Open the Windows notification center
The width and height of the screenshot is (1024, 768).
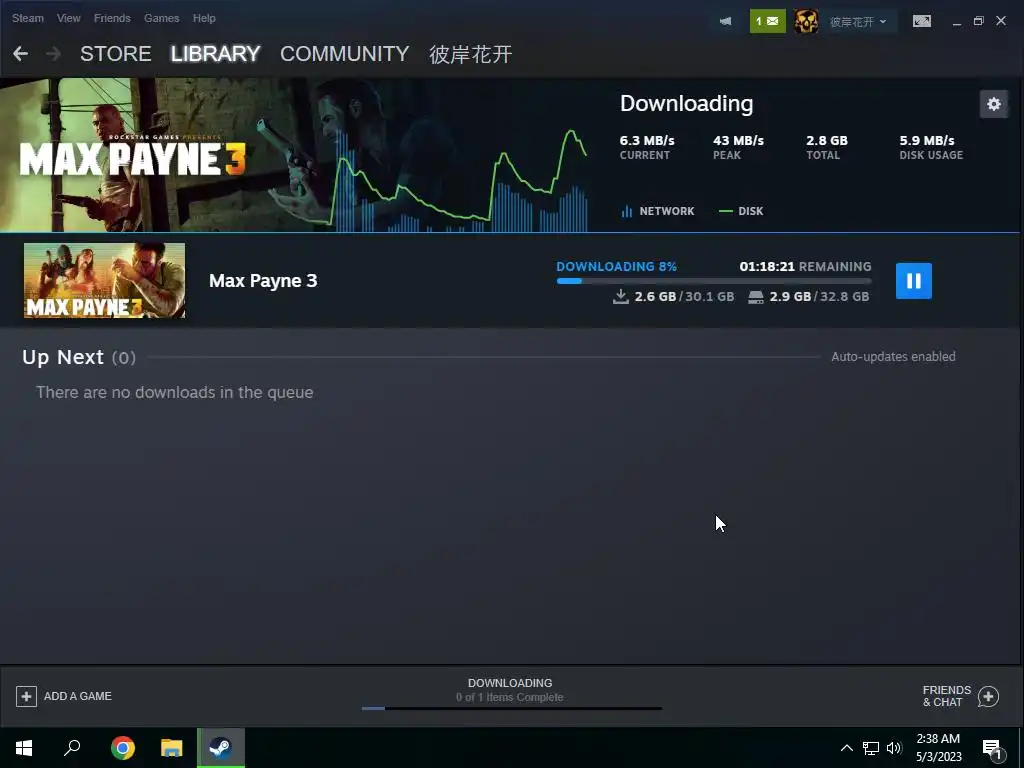tap(993, 750)
